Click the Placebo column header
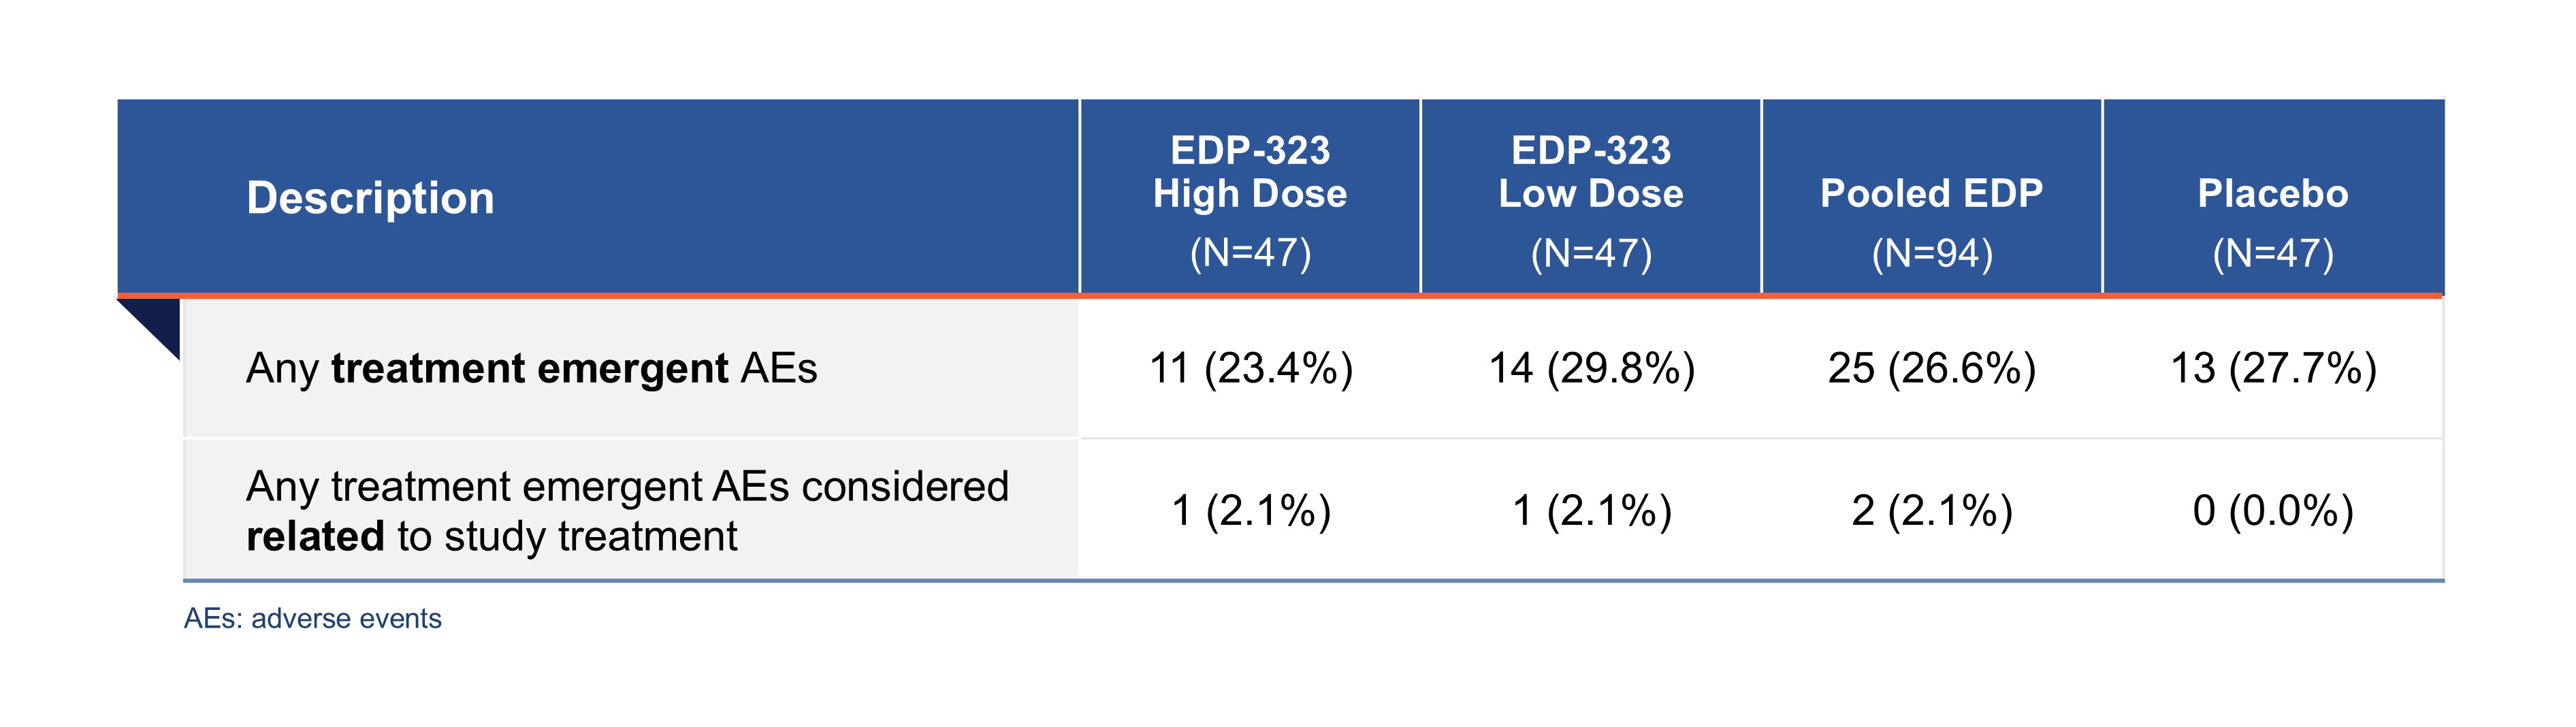 point(2272,193)
